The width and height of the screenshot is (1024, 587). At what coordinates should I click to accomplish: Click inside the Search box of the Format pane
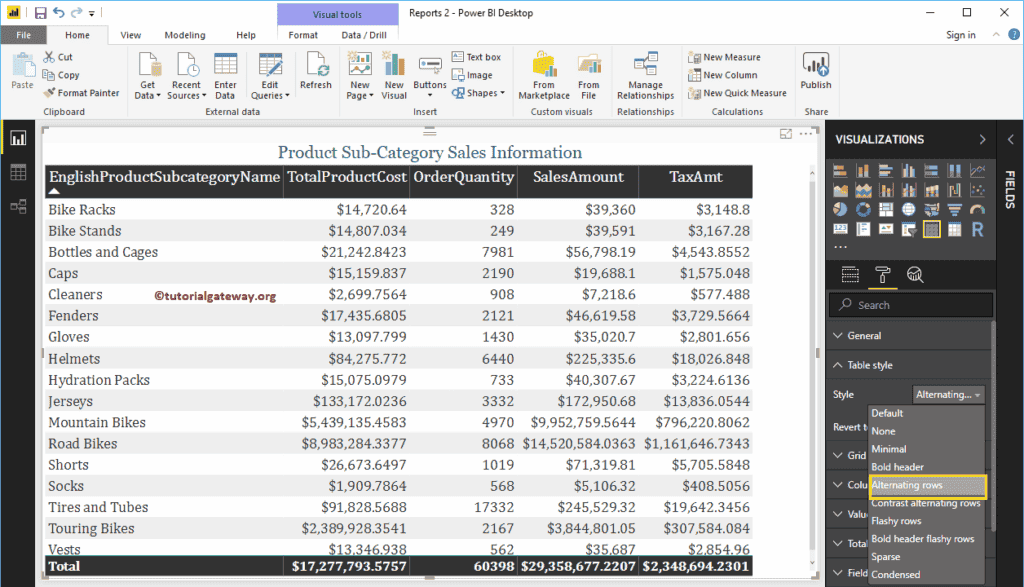910,304
